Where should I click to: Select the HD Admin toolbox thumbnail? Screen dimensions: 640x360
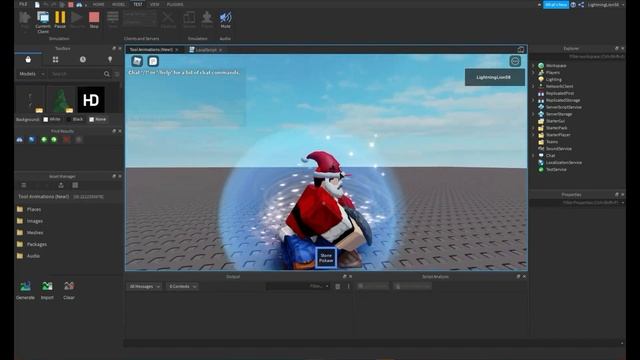[91, 100]
